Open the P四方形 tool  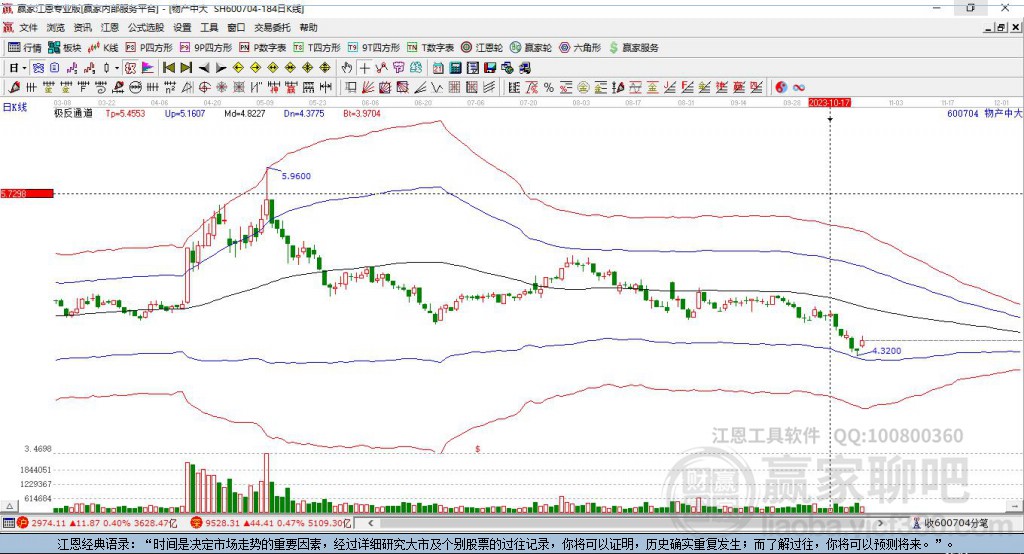(x=148, y=48)
